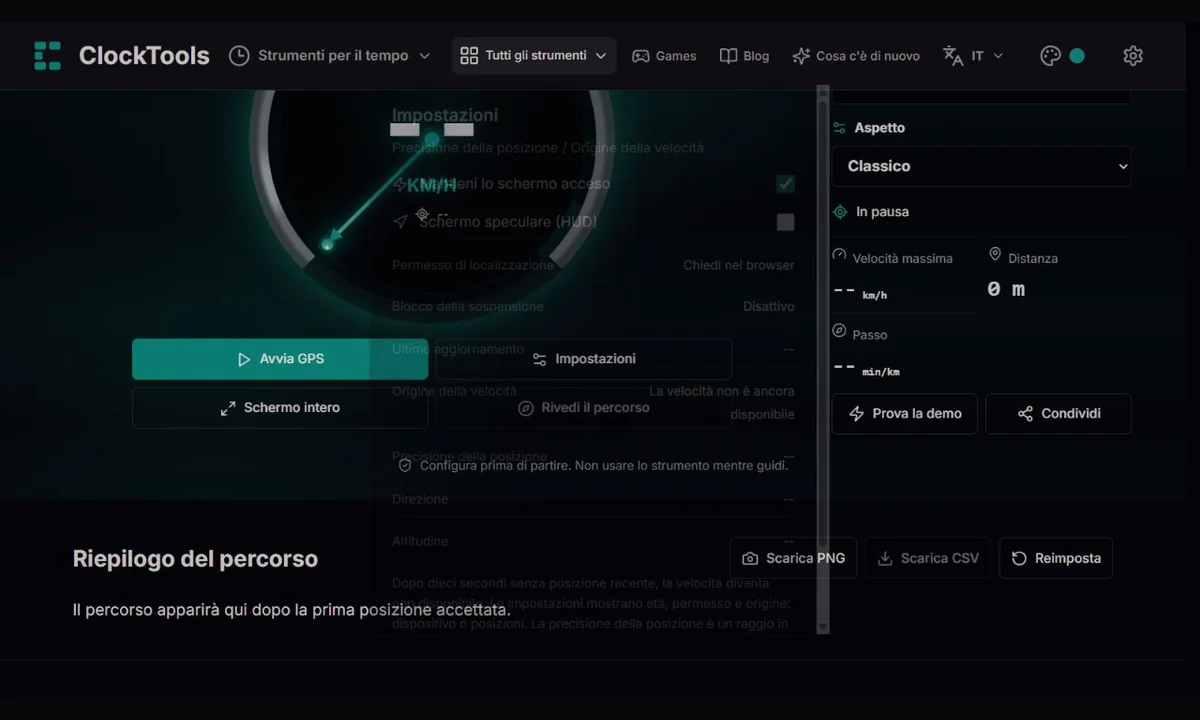1200x720 pixels.
Task: Click the ClockTools logo icon
Action: [x=47, y=56]
